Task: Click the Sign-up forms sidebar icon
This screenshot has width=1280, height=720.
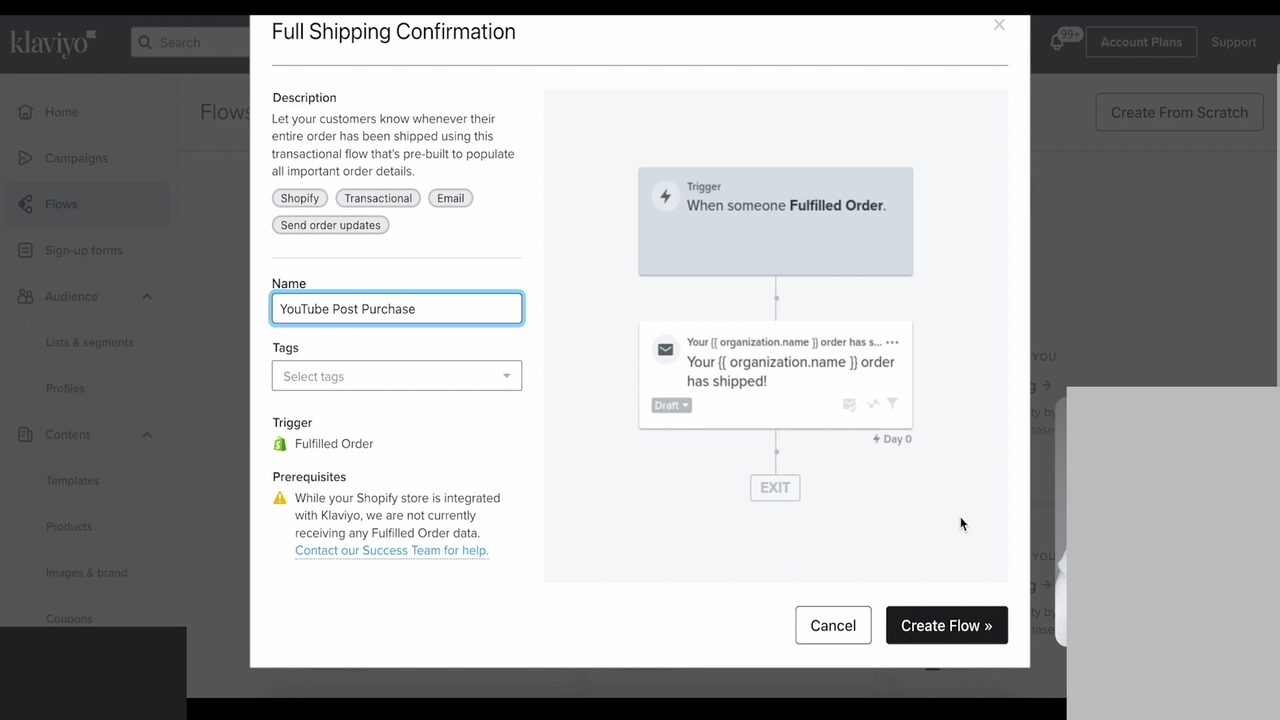Action: (x=25, y=250)
